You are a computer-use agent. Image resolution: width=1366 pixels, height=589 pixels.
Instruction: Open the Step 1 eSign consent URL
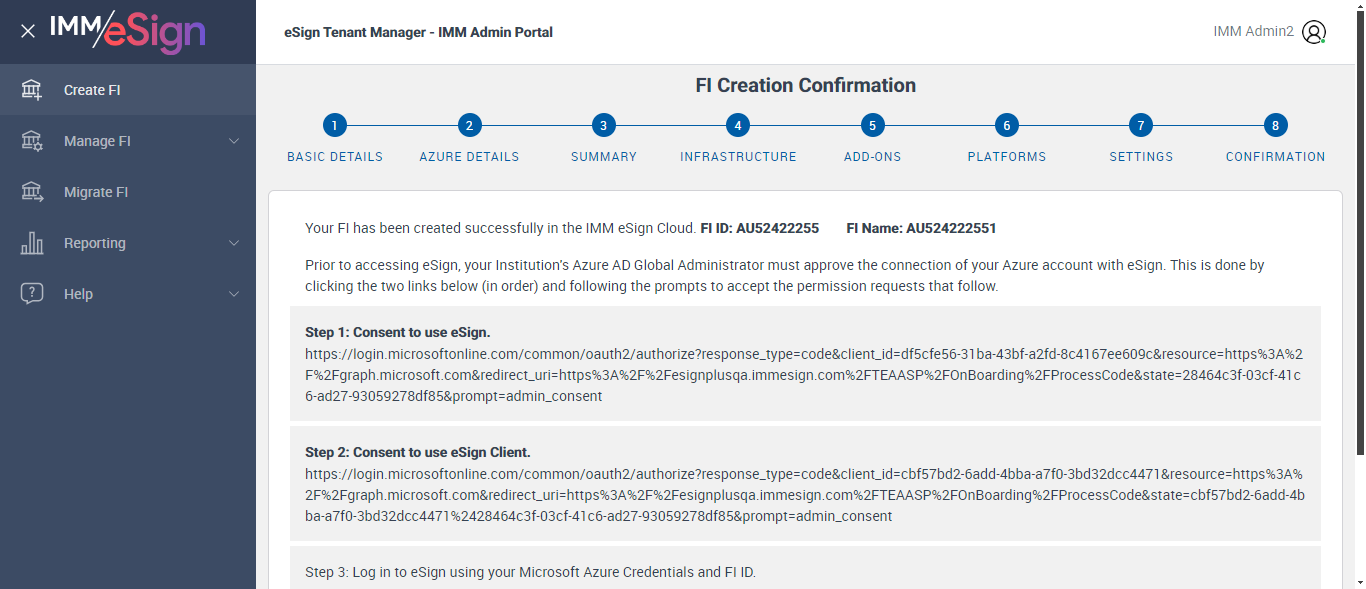(803, 375)
